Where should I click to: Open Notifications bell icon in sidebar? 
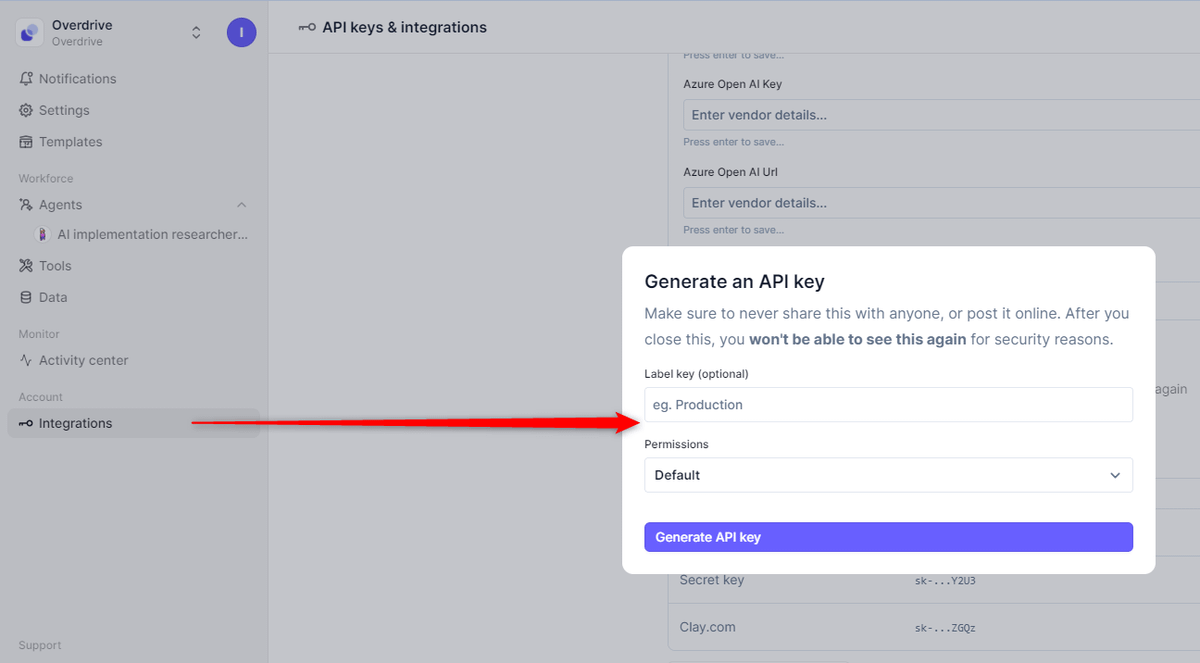tap(27, 79)
